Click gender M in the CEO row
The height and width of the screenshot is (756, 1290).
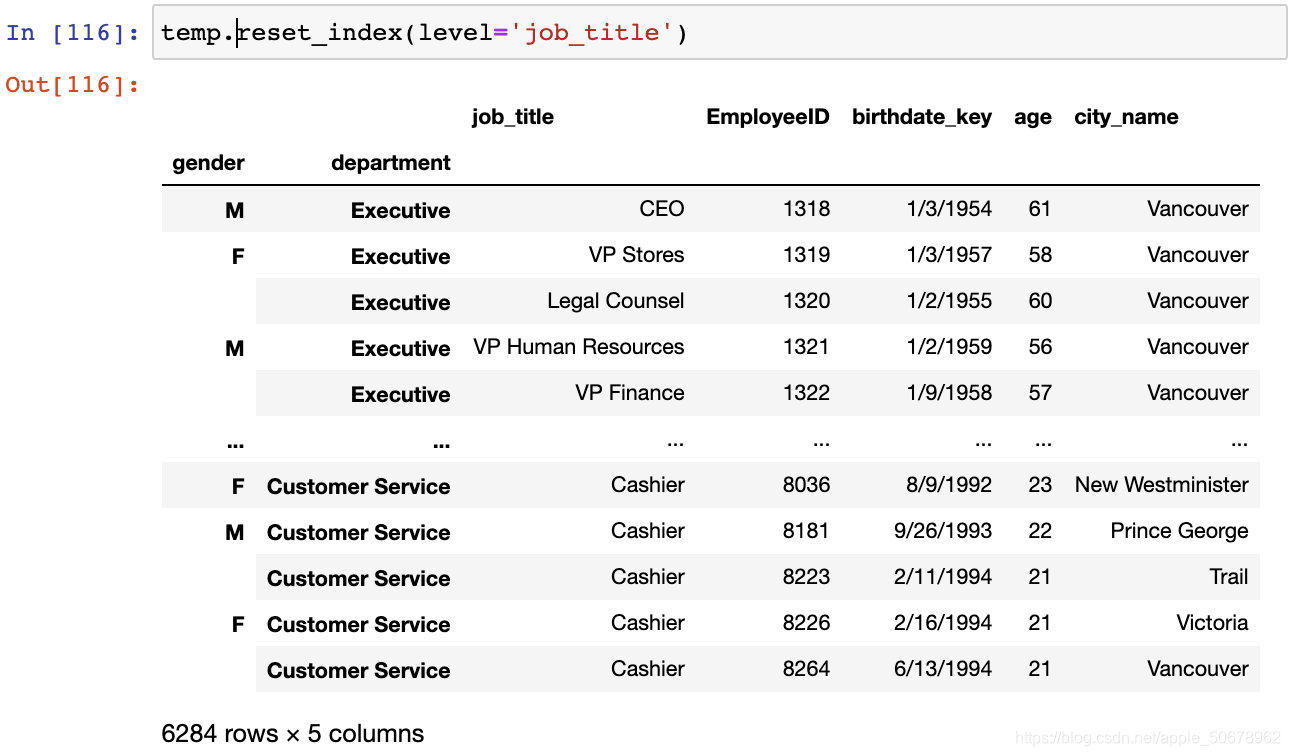click(x=235, y=211)
